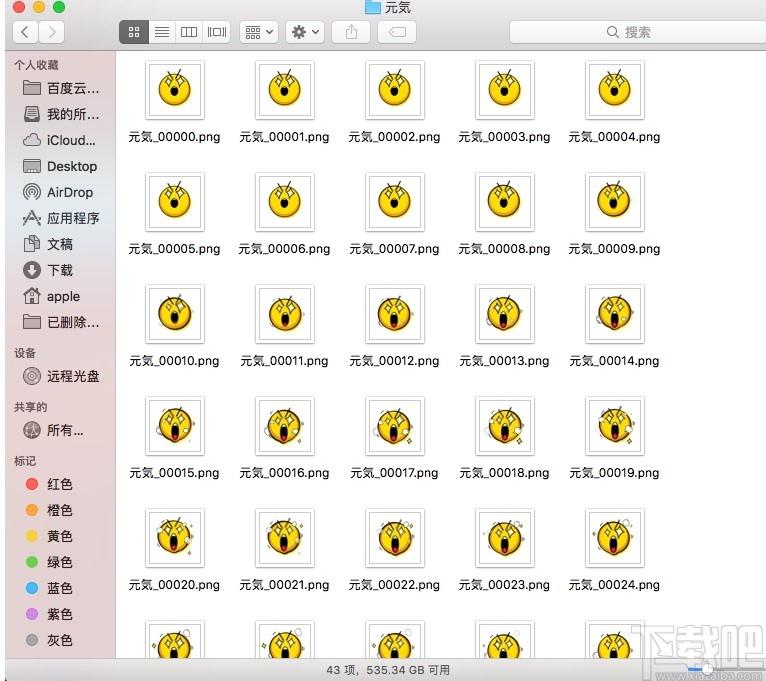
Task: Switch to column view mode
Action: [x=189, y=32]
